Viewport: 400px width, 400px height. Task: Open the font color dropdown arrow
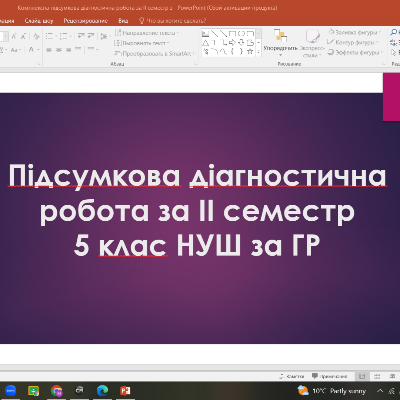(x=38, y=50)
